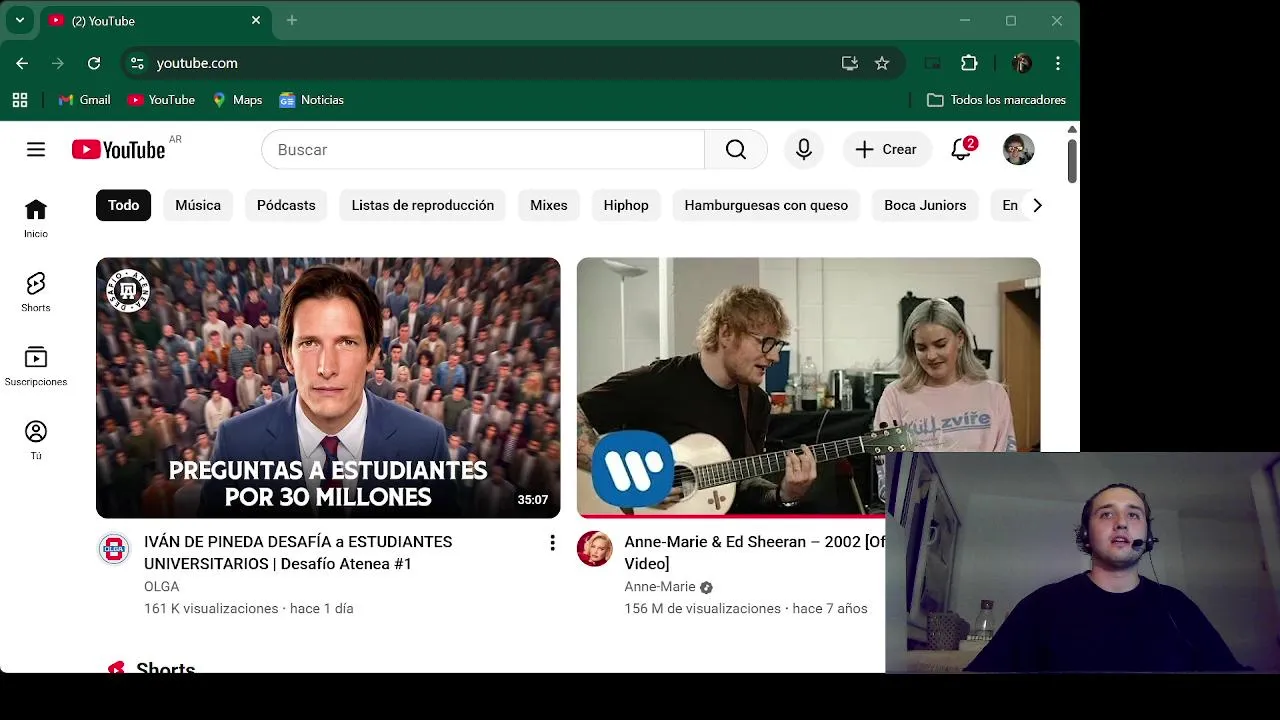The height and width of the screenshot is (720, 1280).
Task: Select the Listas de reproducción chip
Action: [x=423, y=205]
